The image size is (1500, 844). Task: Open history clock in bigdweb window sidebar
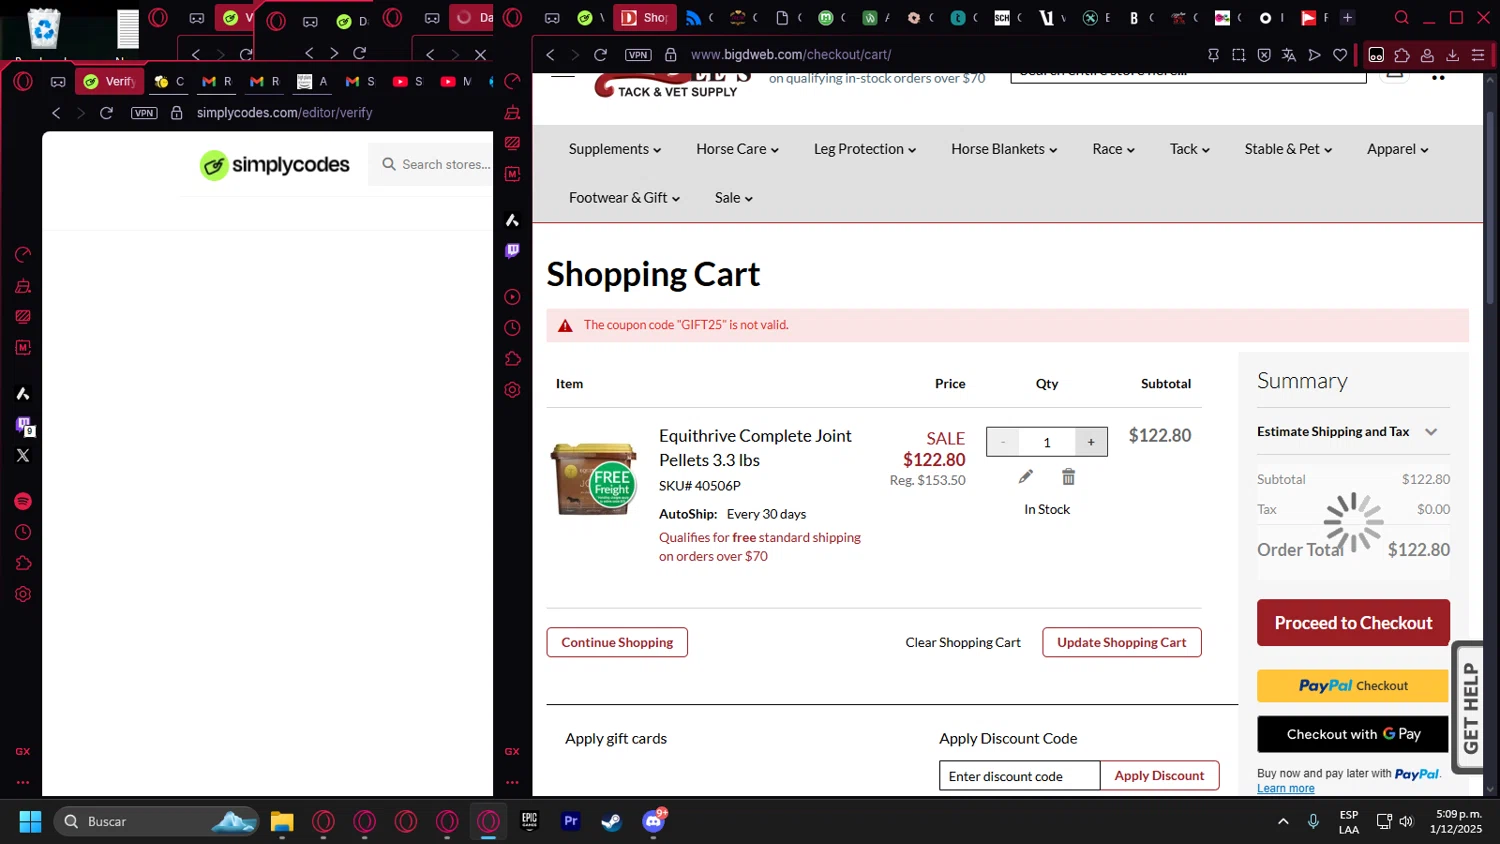pyautogui.click(x=512, y=328)
